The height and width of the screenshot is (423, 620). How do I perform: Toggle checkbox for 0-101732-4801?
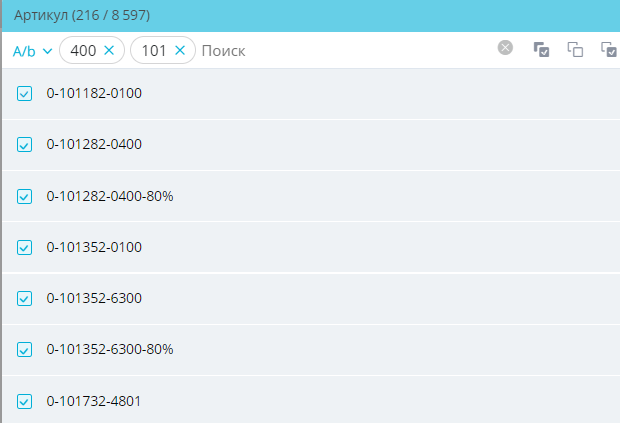(25, 401)
